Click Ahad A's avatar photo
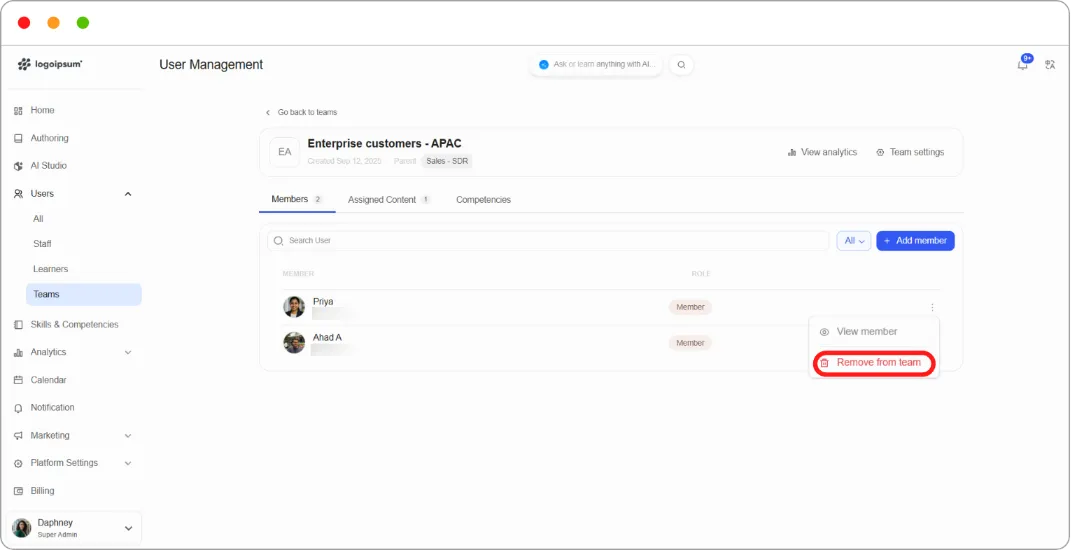This screenshot has height=550, width=1071. click(x=294, y=342)
